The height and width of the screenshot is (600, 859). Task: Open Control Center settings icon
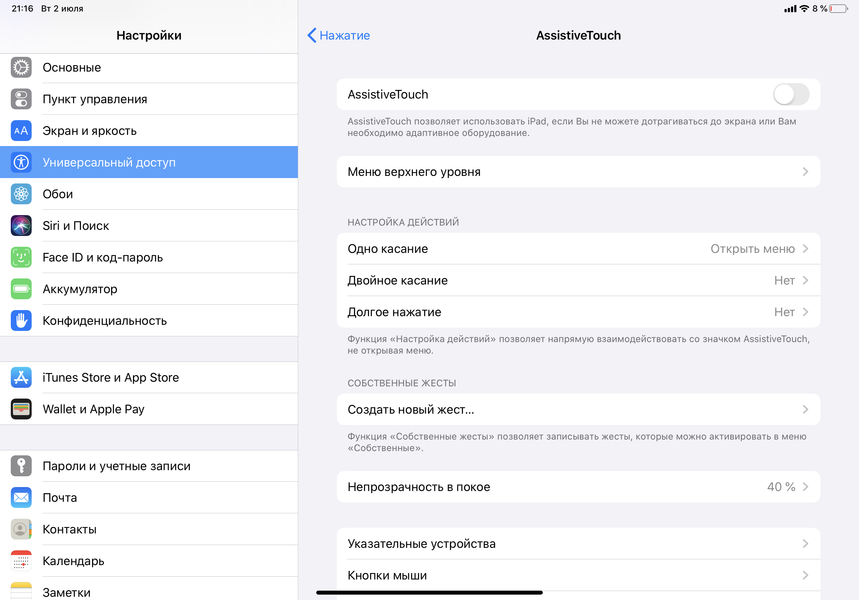pyautogui.click(x=22, y=99)
